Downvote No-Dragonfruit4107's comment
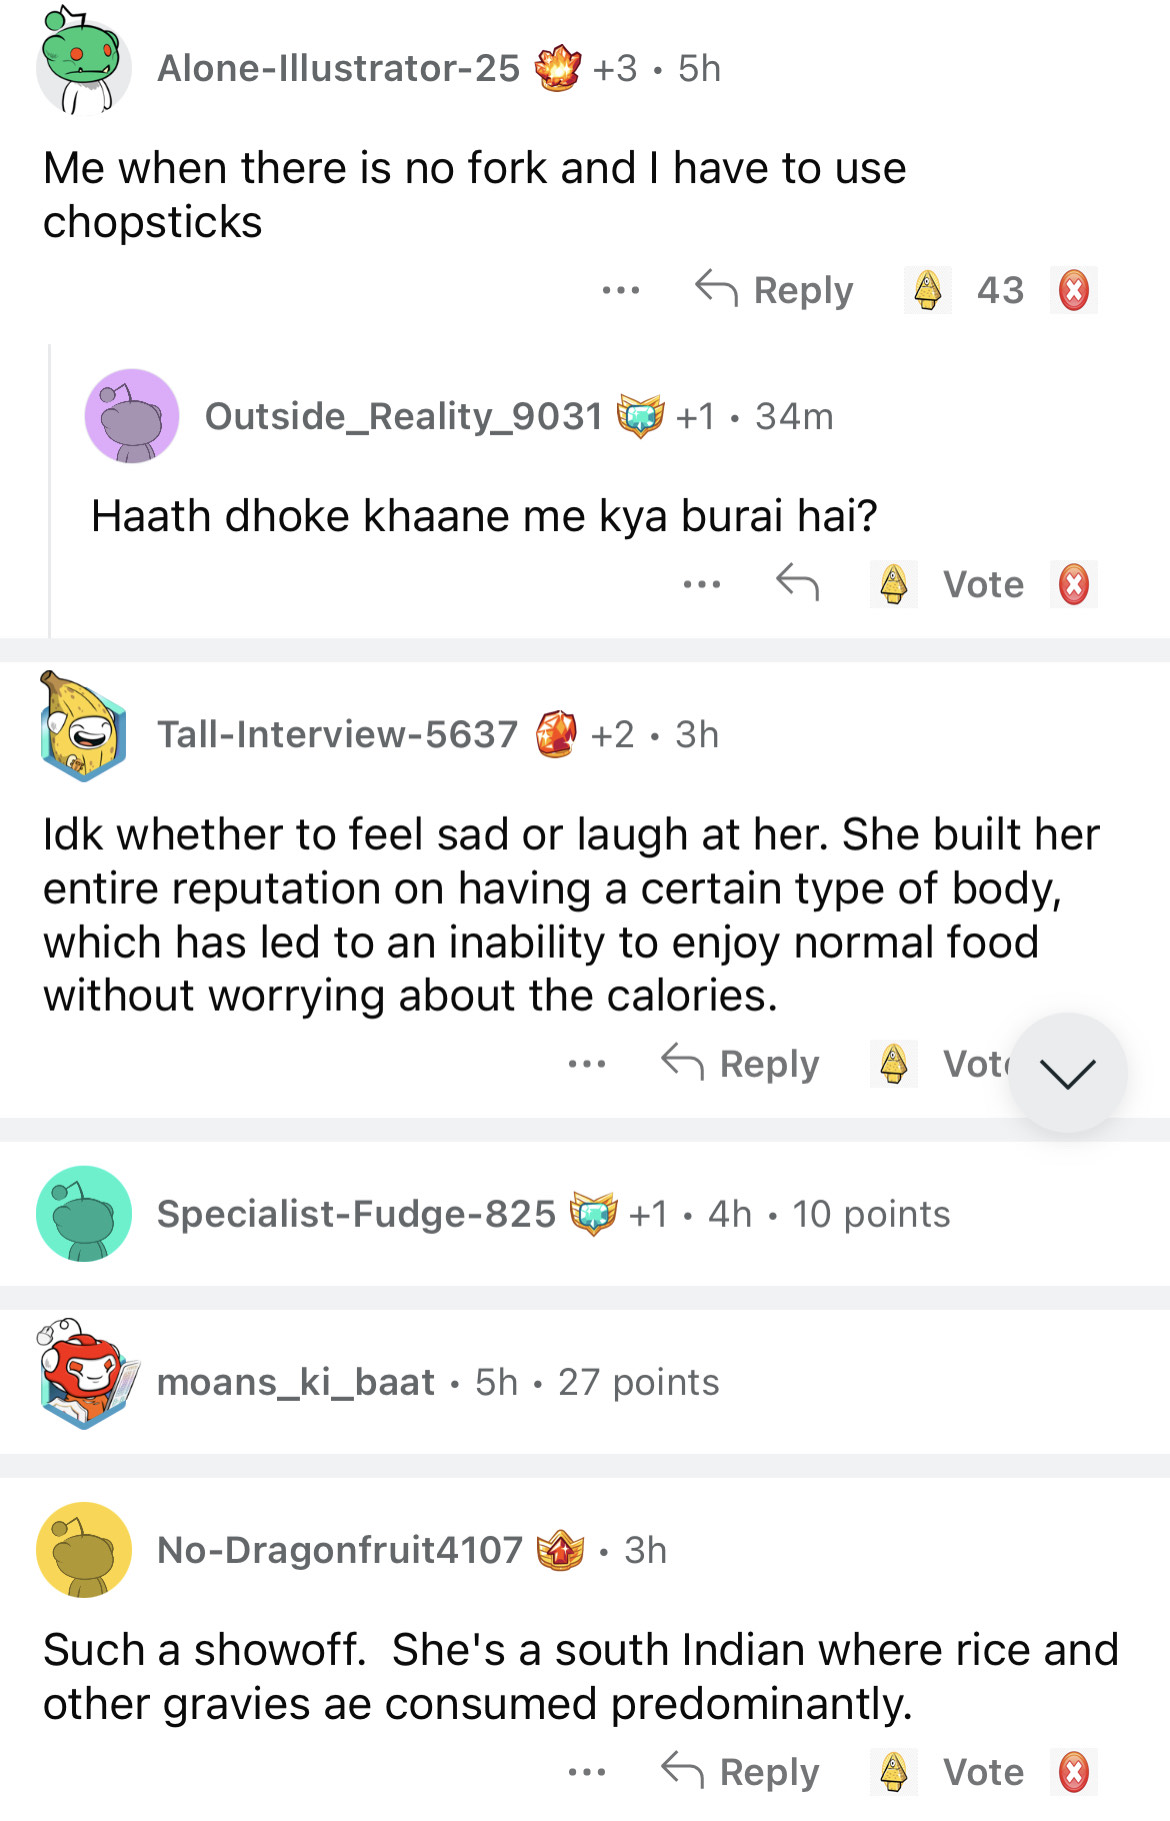The height and width of the screenshot is (1821, 1170). 1073,1772
